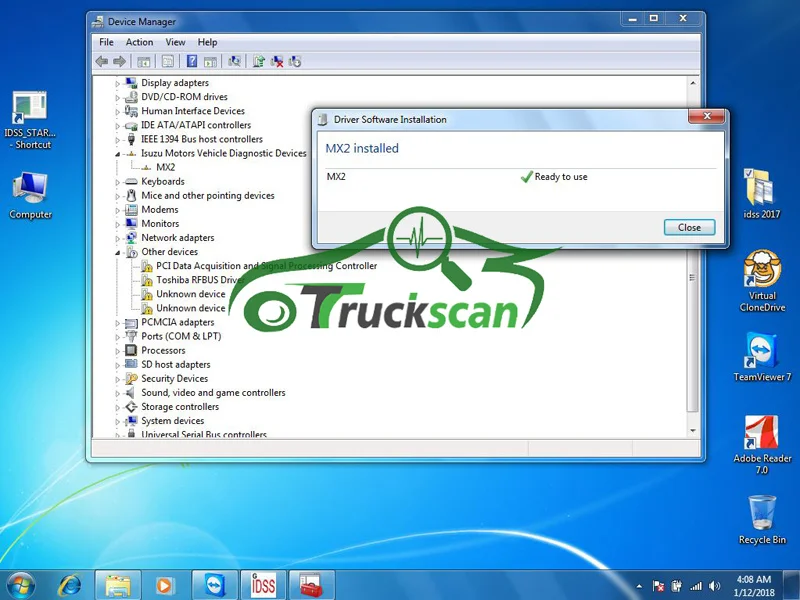Screen dimensions: 800x600
Task: Click the blue Help question mark icon
Action: point(192,62)
